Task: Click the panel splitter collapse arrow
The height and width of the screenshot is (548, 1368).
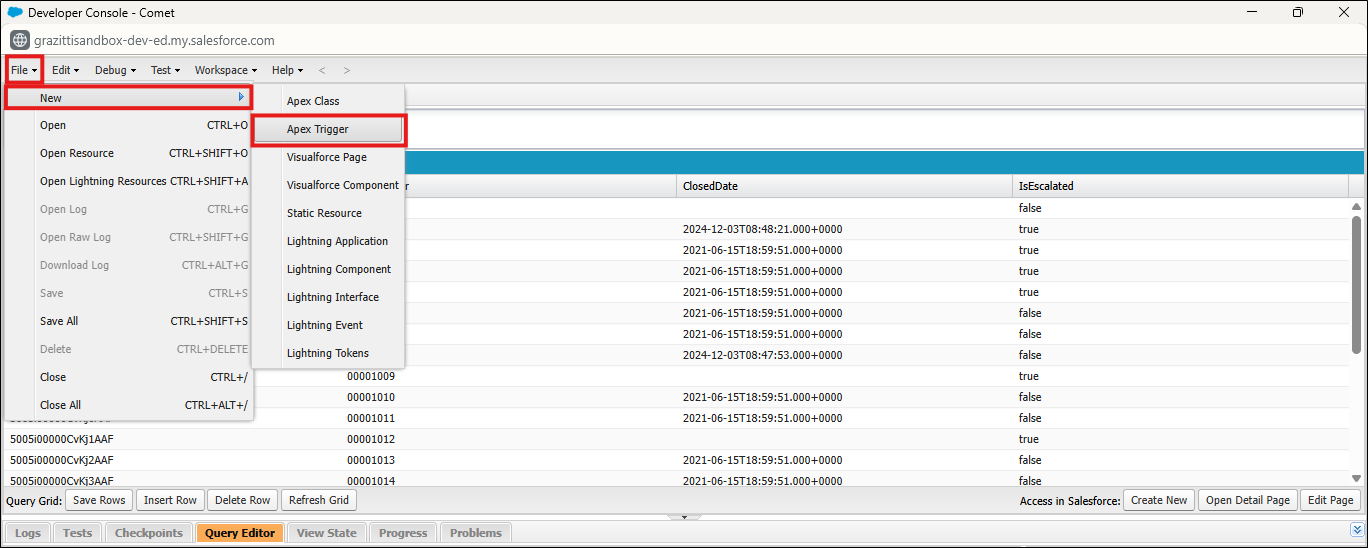Action: point(684,517)
